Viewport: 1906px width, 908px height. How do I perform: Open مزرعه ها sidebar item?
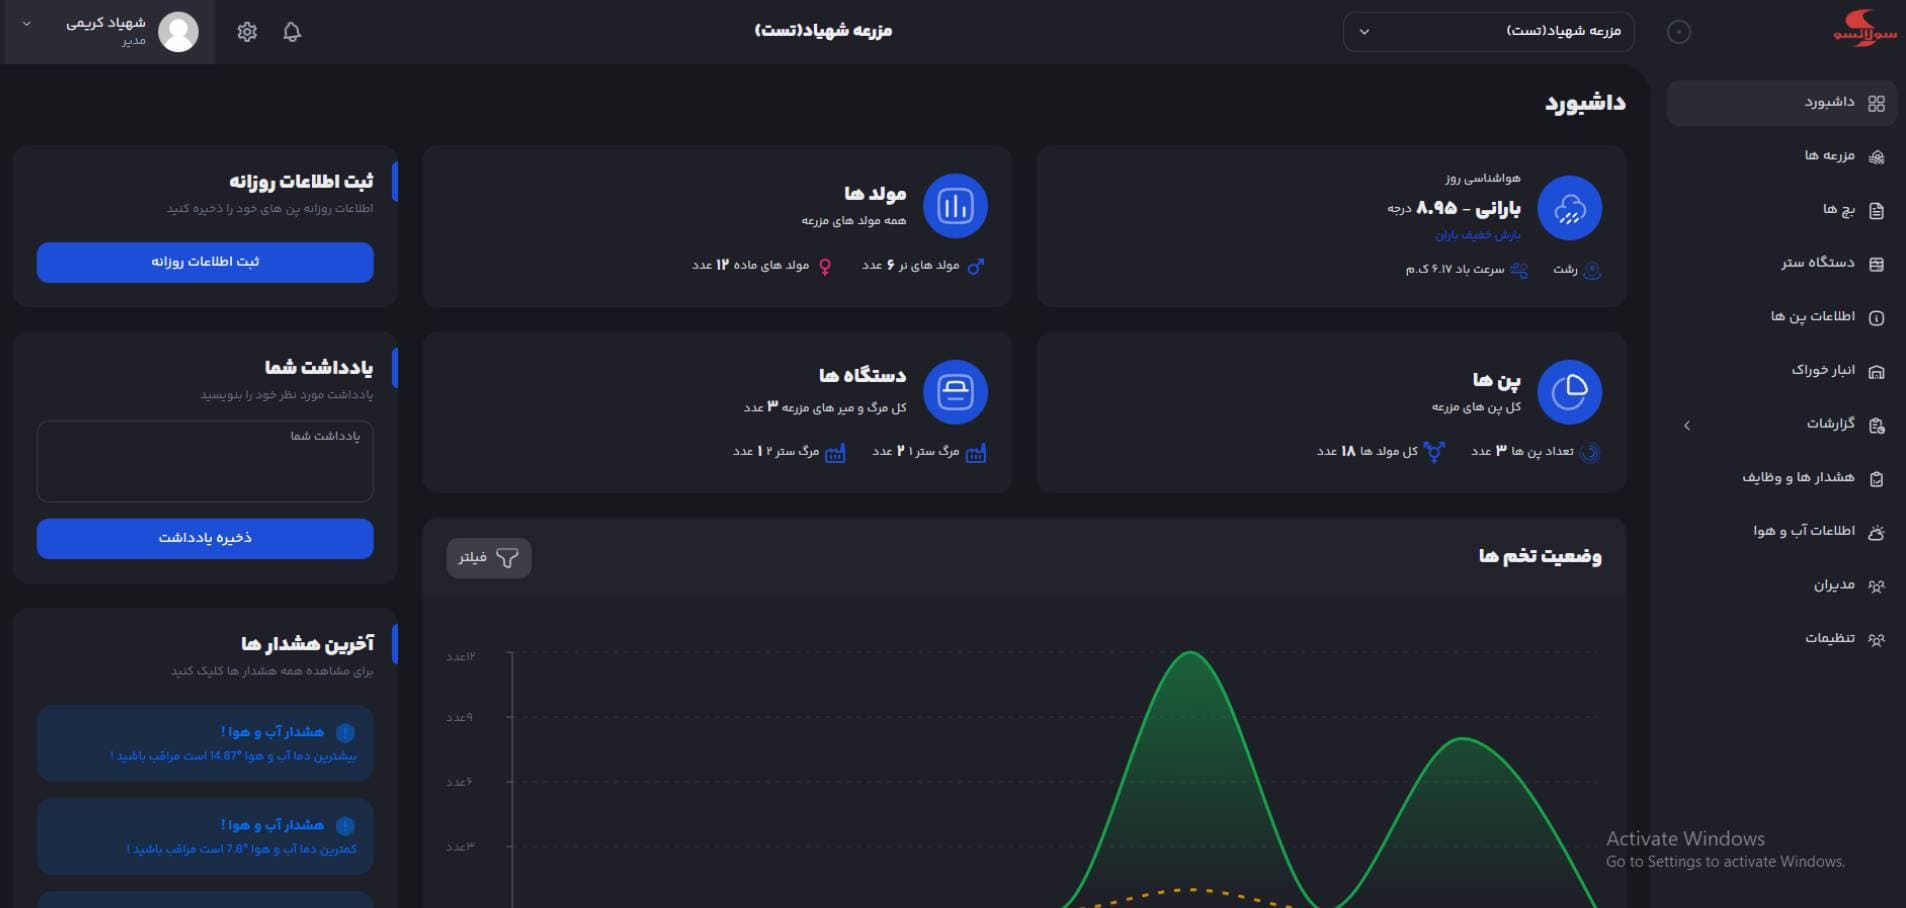(1782, 156)
